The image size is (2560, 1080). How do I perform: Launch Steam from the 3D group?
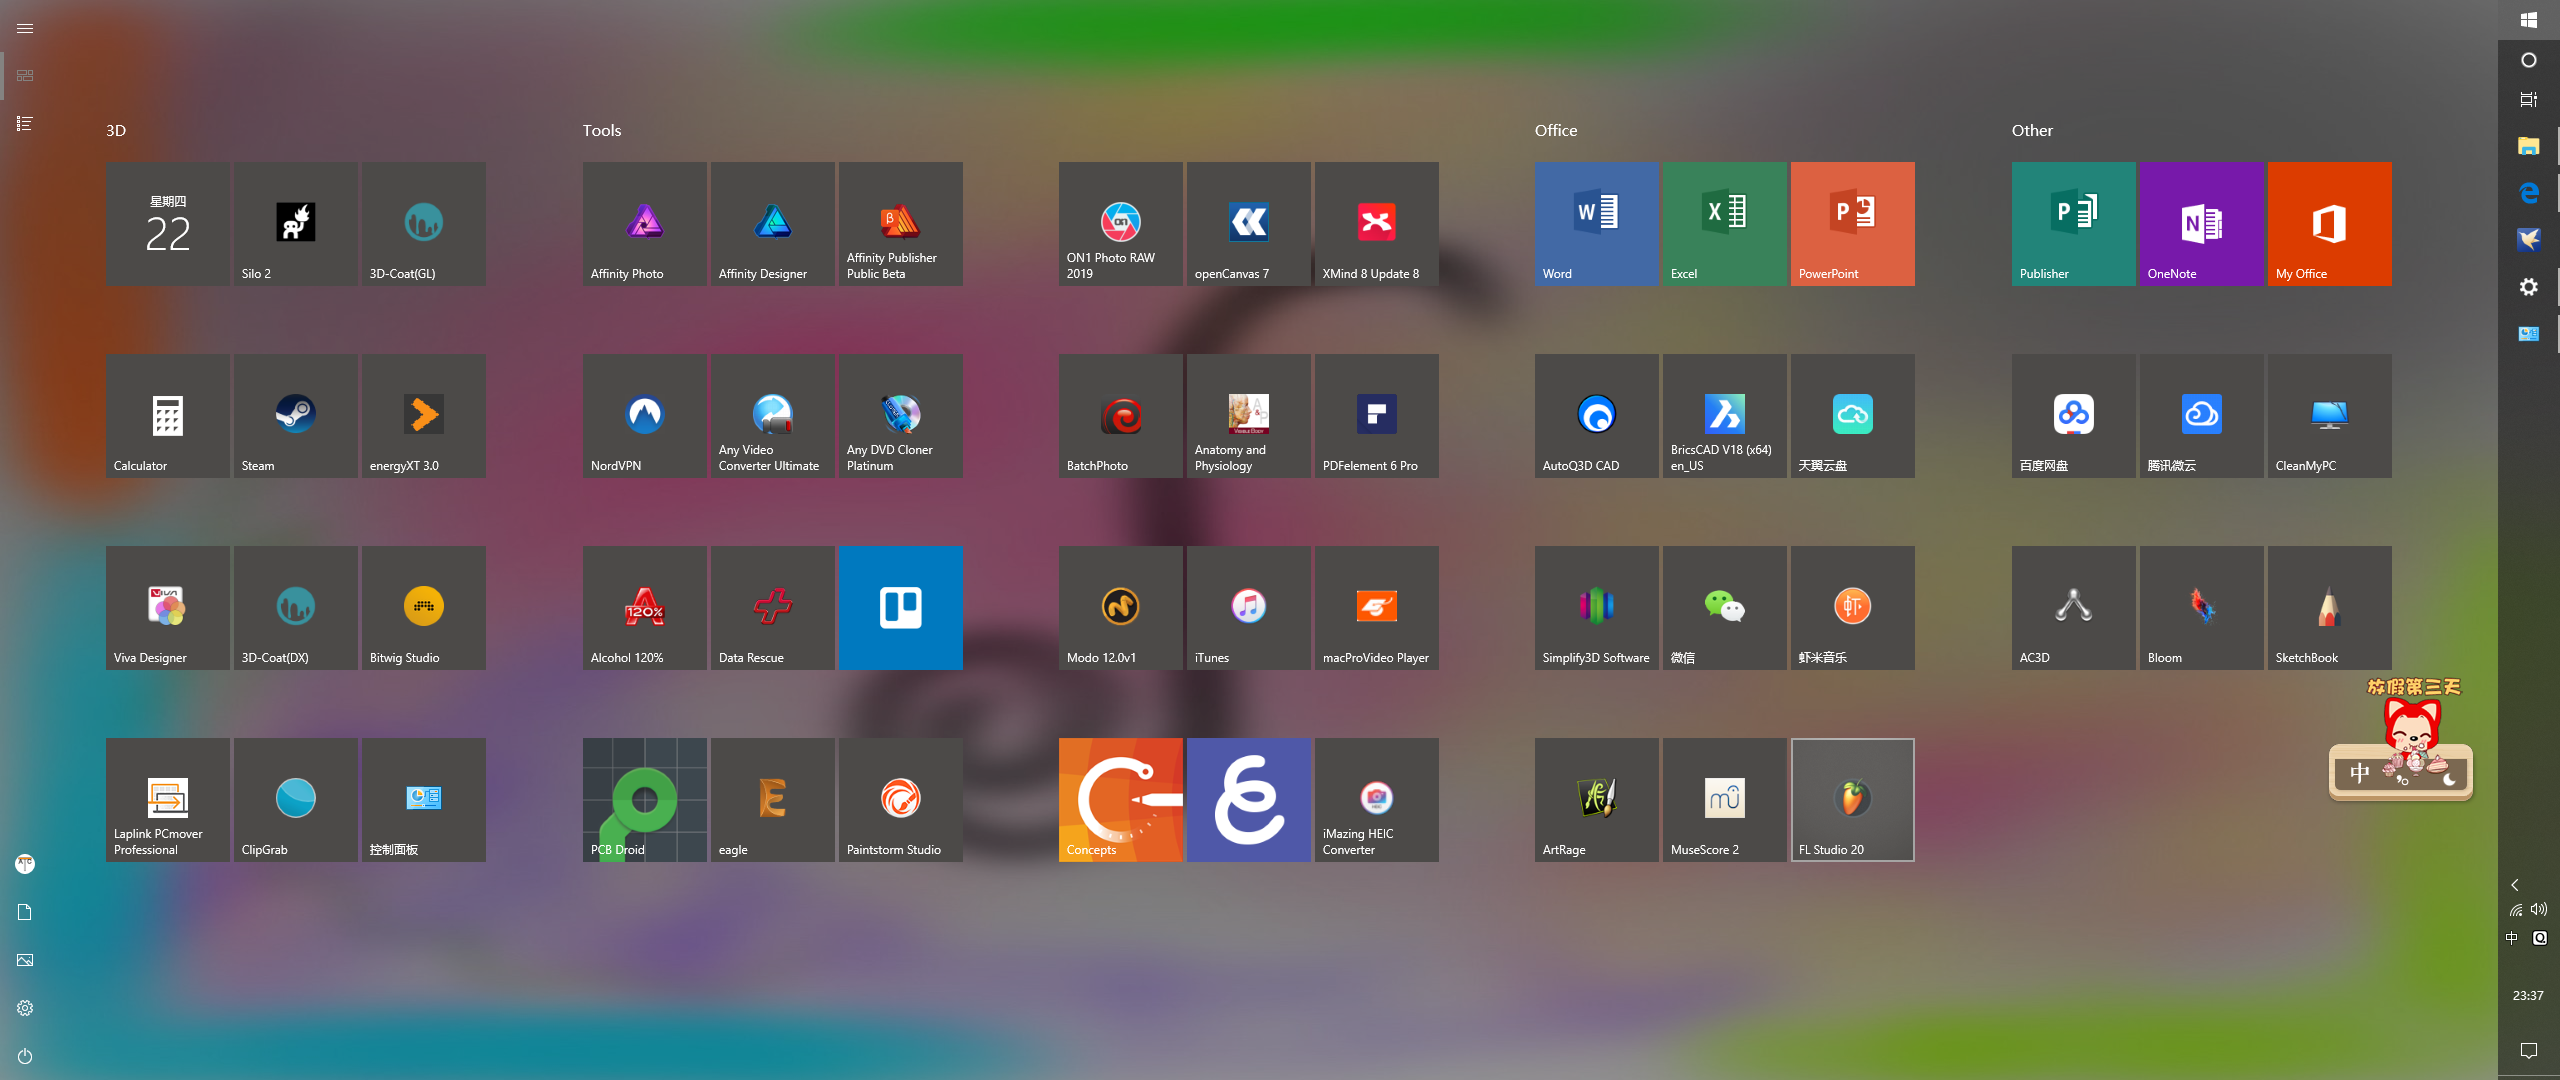[x=295, y=416]
